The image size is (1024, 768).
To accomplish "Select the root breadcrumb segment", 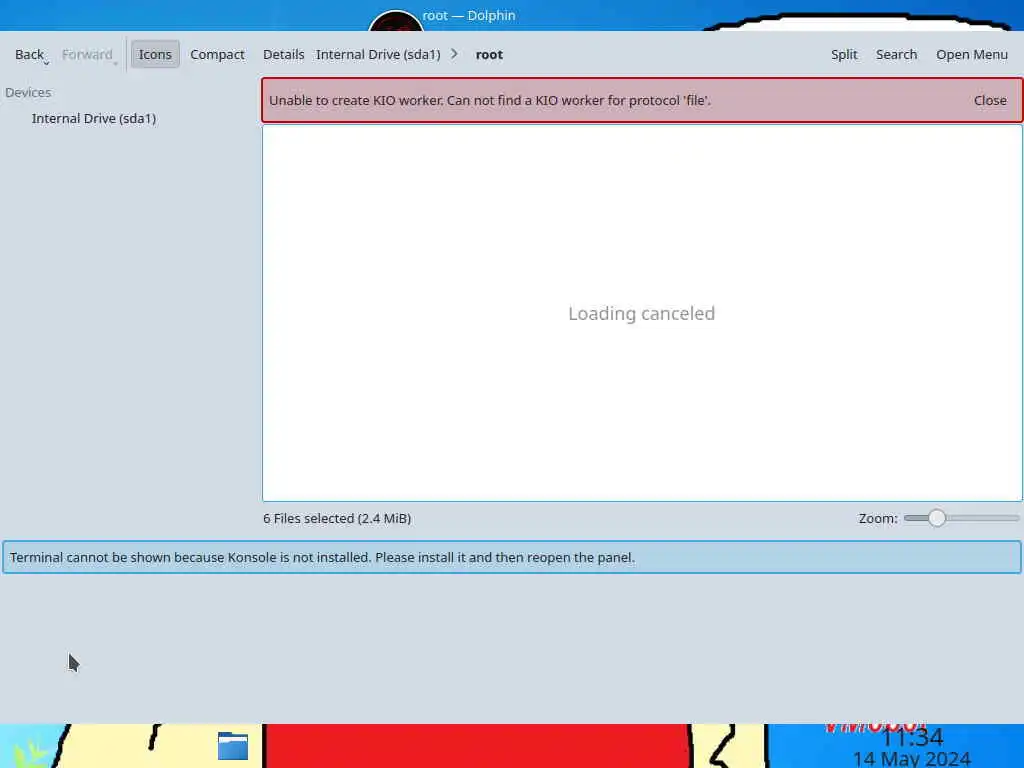I will click(x=489, y=55).
